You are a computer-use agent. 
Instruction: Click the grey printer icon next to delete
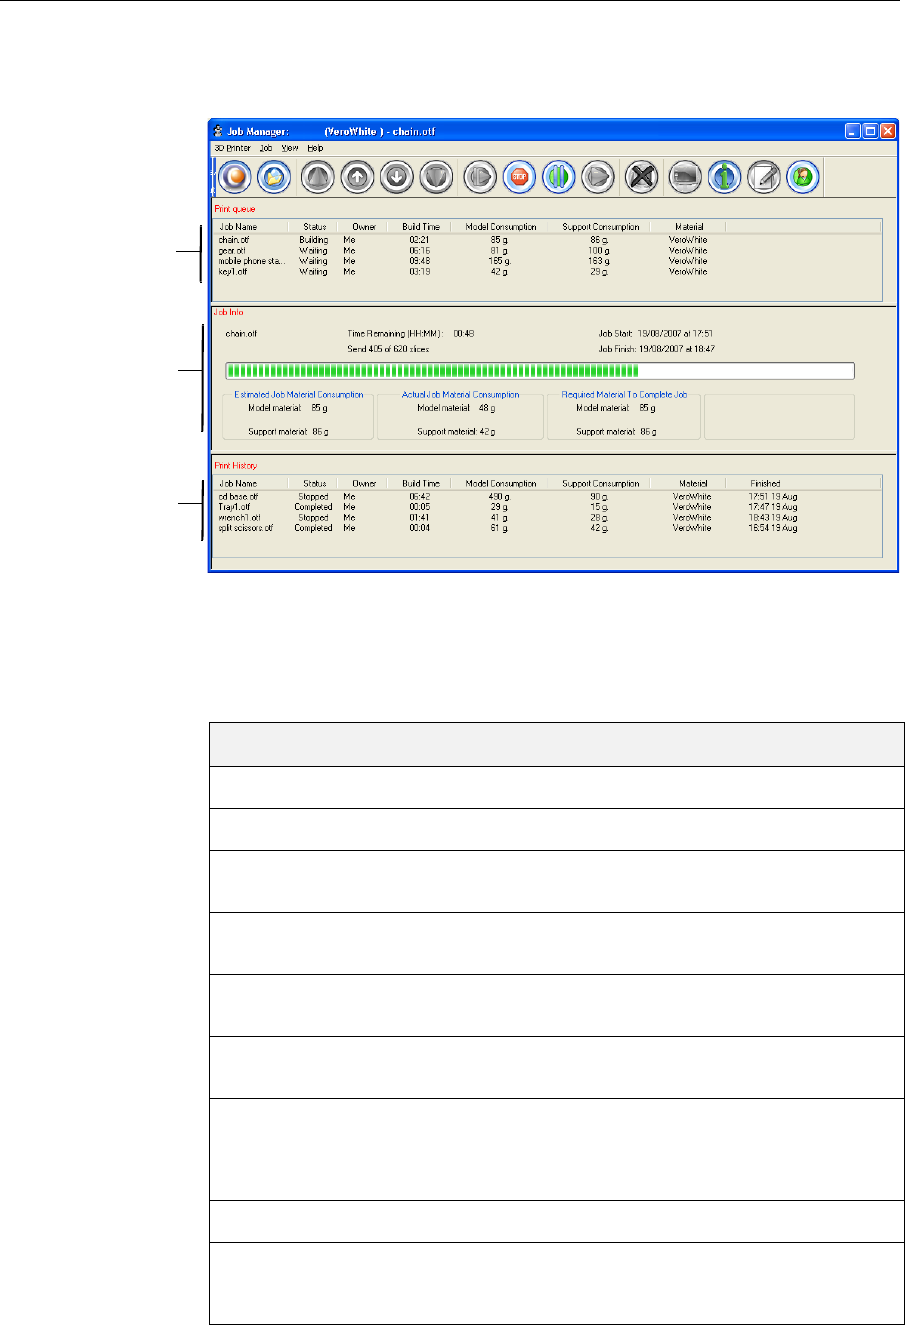click(685, 177)
